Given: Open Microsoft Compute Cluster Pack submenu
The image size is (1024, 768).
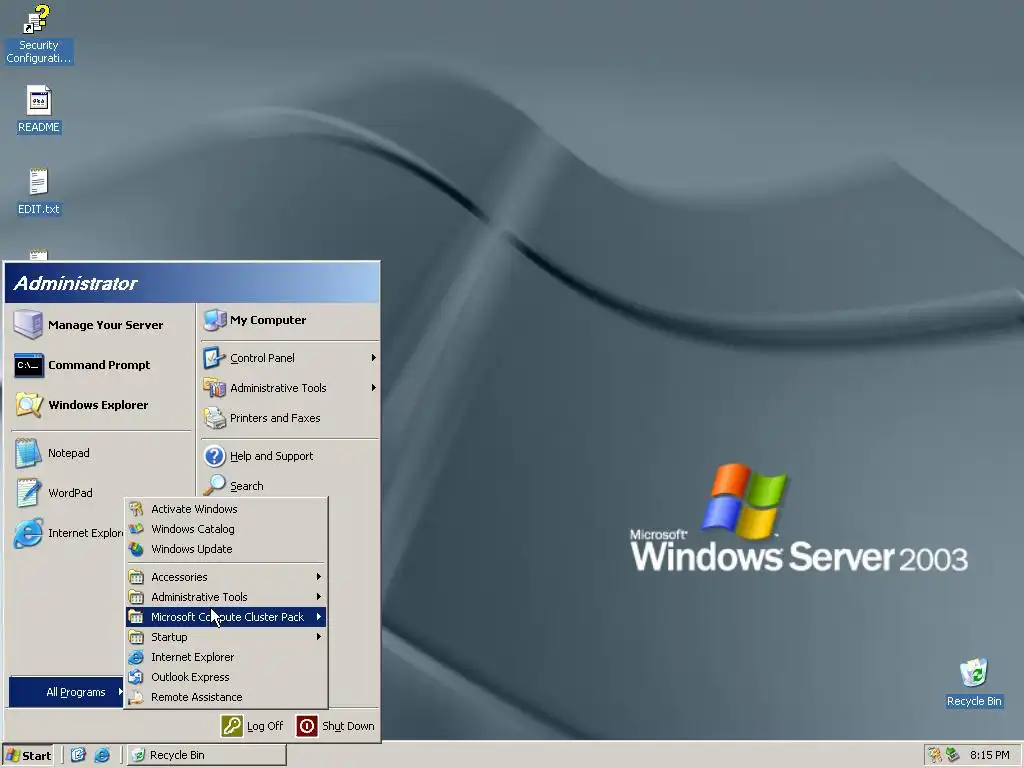Looking at the screenshot, I should (226, 617).
